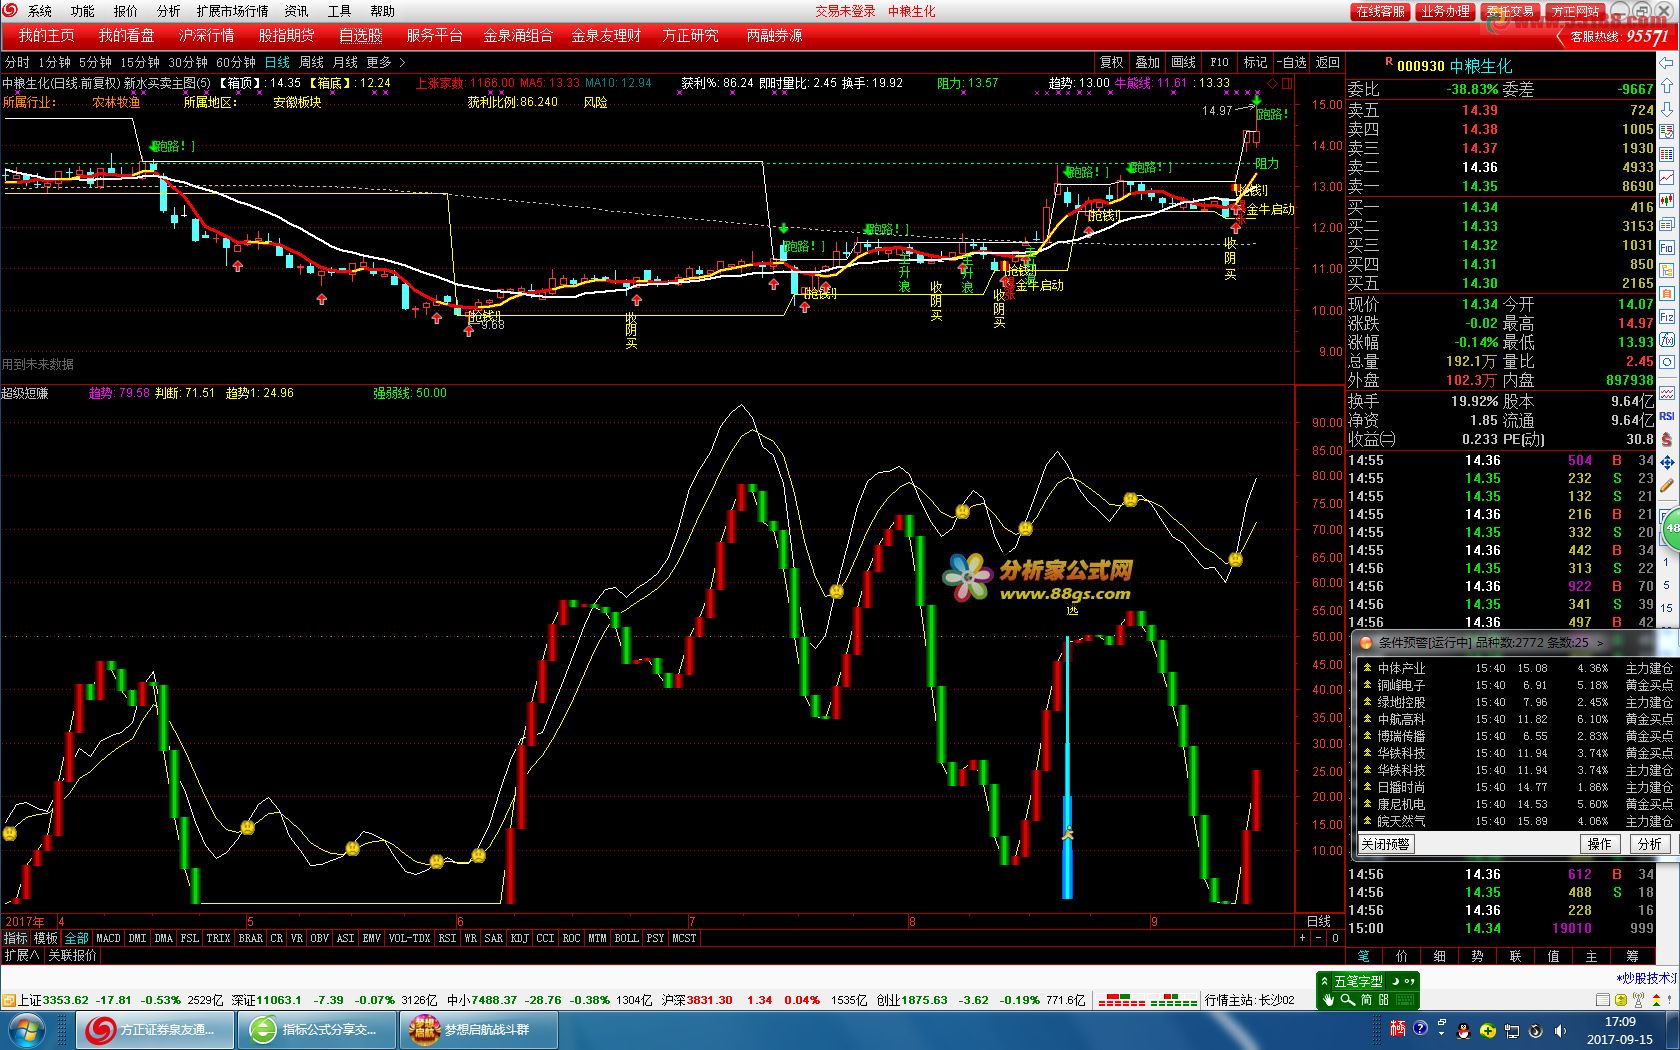
Task: Collapse the IME toolbar chevron
Action: point(1325,981)
